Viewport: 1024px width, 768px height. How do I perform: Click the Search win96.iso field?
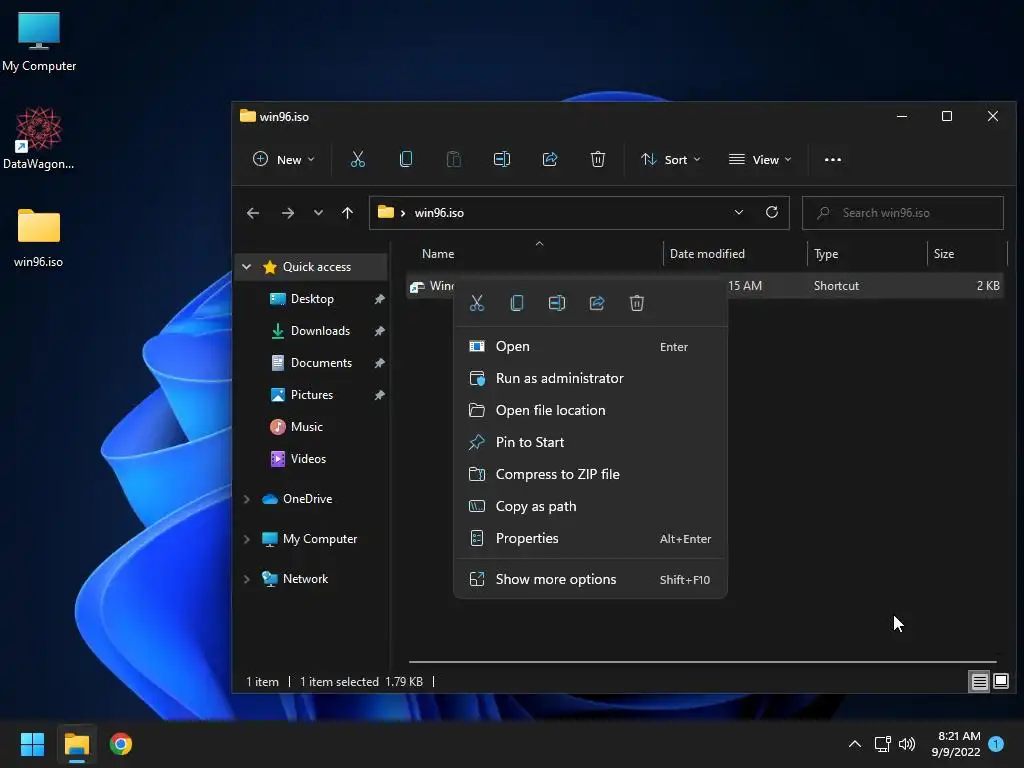click(903, 213)
